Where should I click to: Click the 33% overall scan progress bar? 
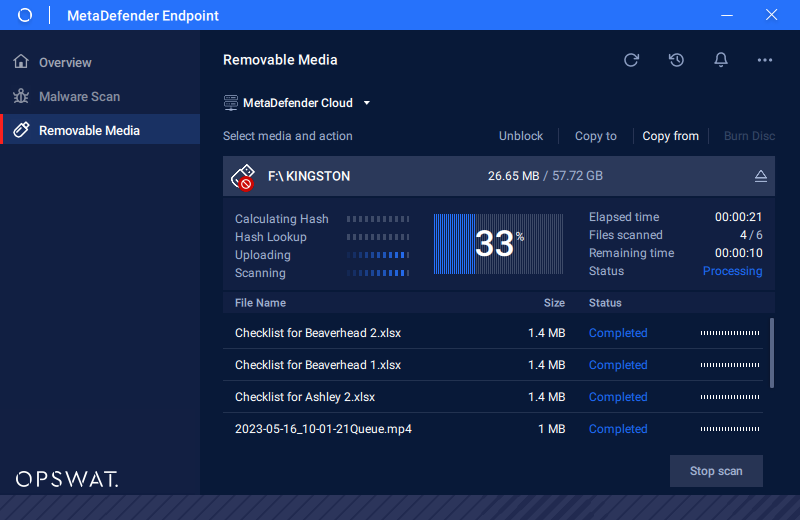[498, 244]
